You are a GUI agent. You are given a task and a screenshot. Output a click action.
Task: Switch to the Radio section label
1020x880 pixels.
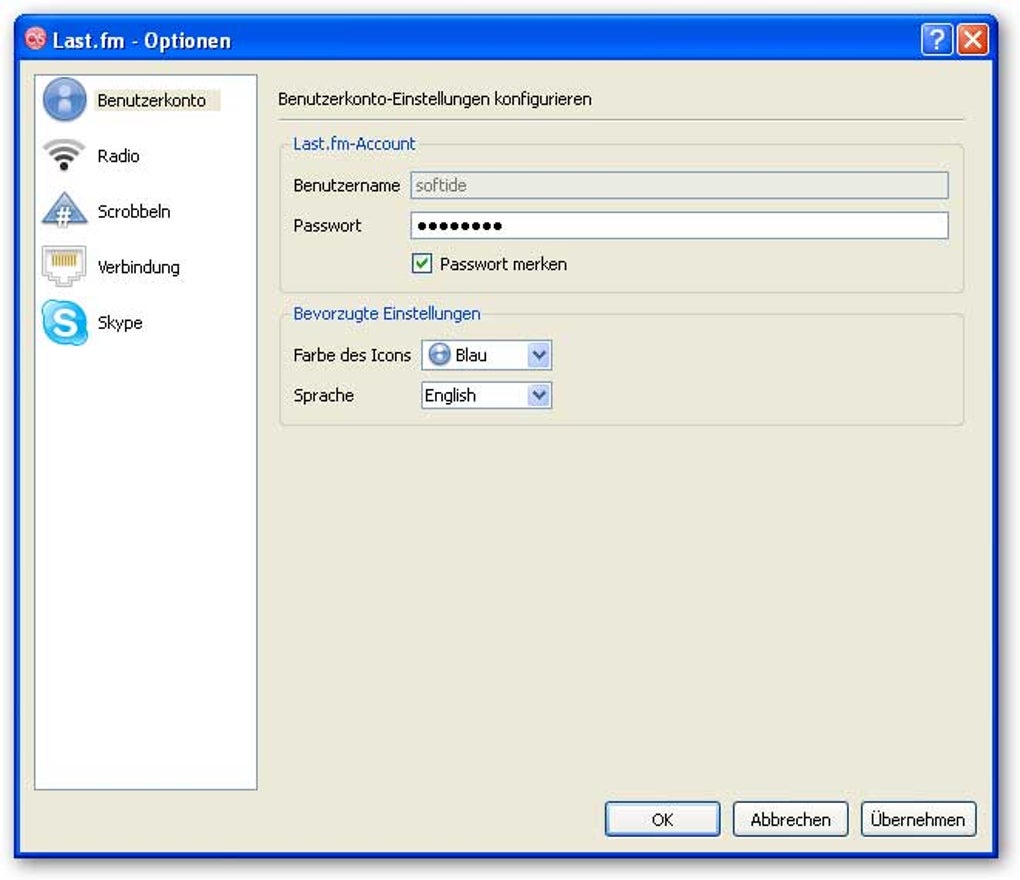point(118,156)
